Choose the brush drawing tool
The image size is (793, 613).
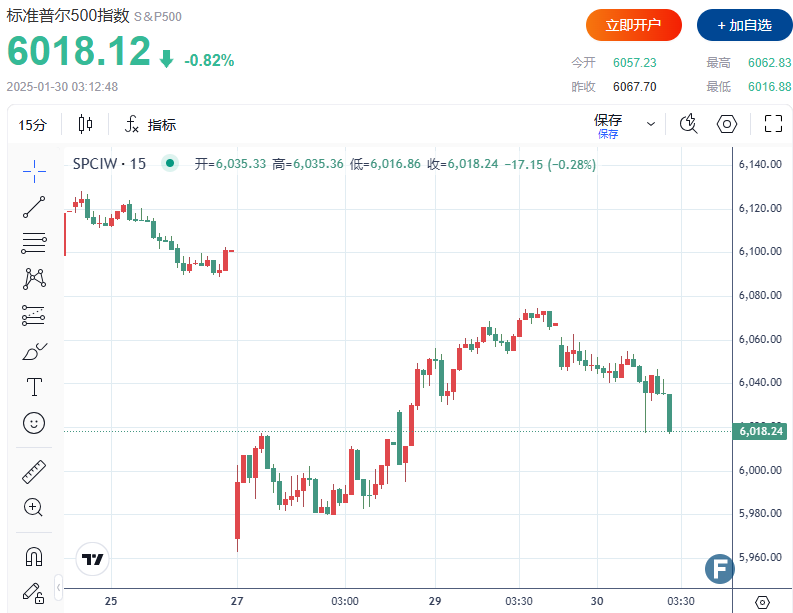34,351
